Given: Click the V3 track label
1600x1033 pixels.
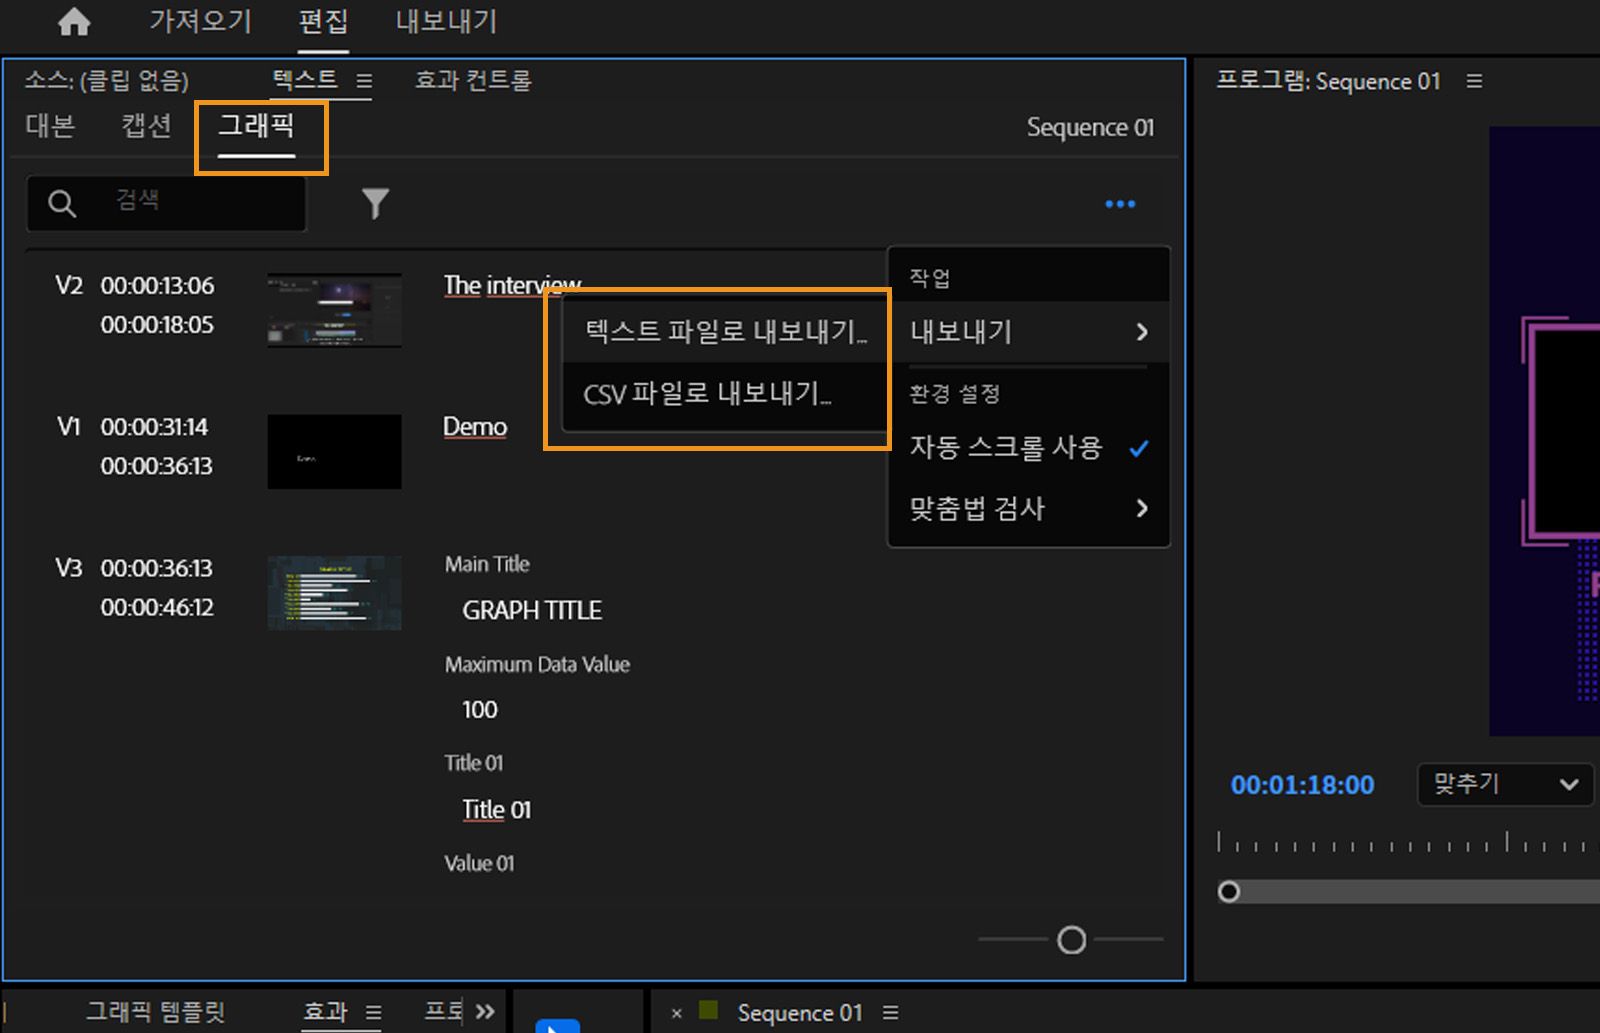Looking at the screenshot, I should 69,568.
